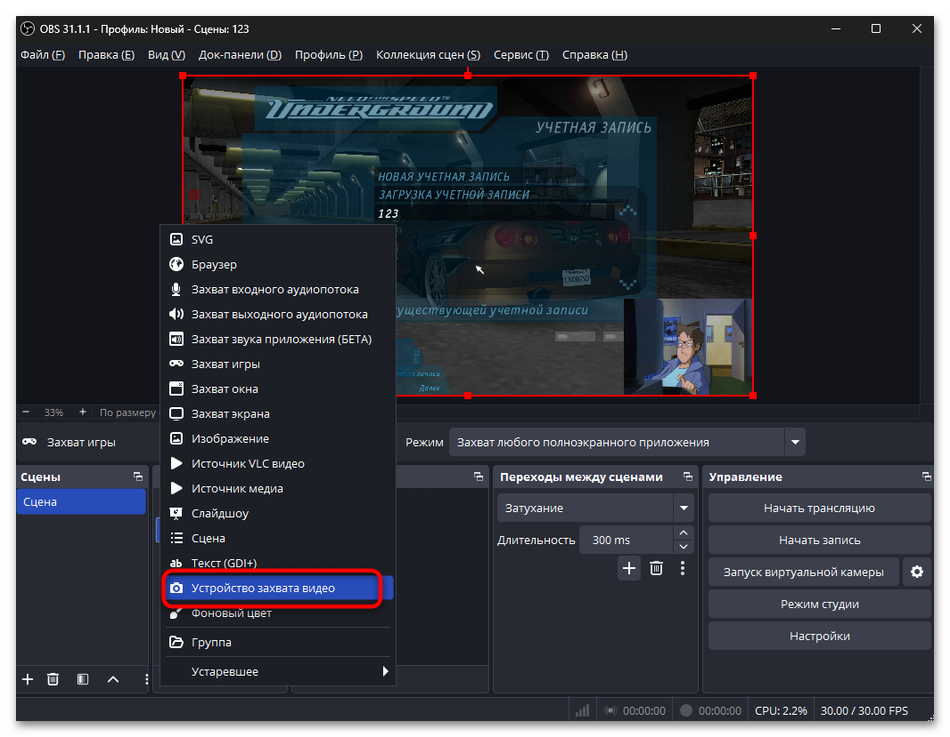Add a Браузер source

279,264
